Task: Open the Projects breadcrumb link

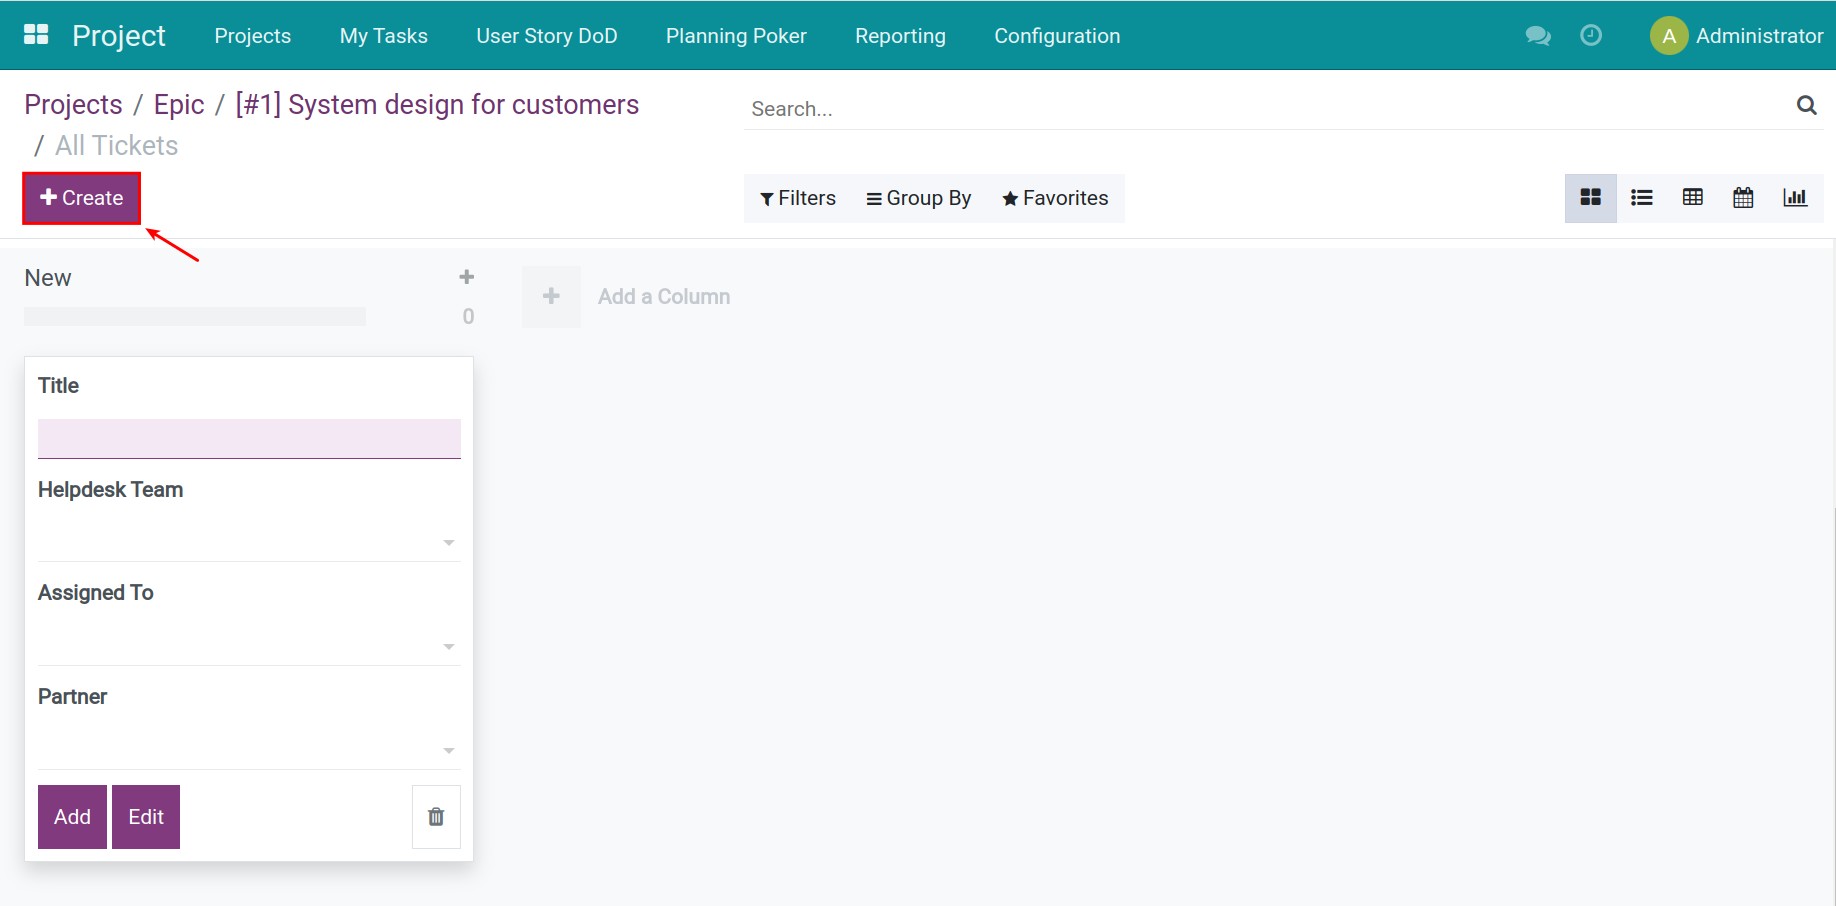Action: (x=73, y=104)
